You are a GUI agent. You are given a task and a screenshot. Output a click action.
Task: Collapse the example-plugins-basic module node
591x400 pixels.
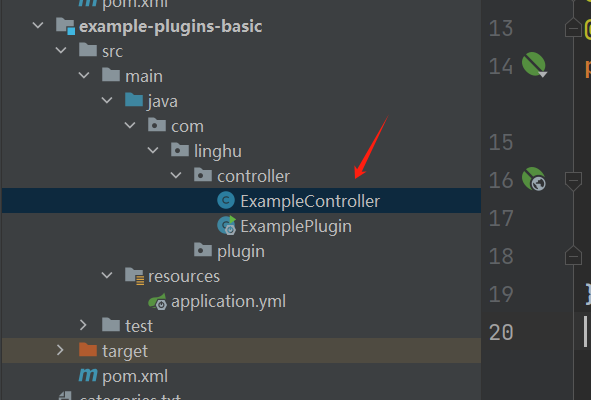pyautogui.click(x=38, y=26)
